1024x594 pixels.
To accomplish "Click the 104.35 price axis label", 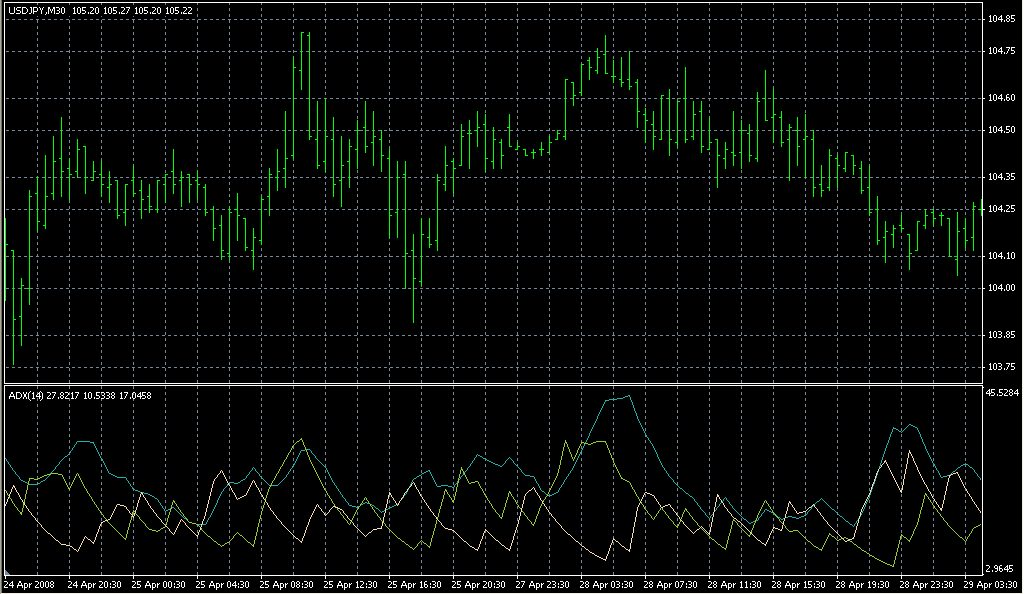I will 1001,177.
